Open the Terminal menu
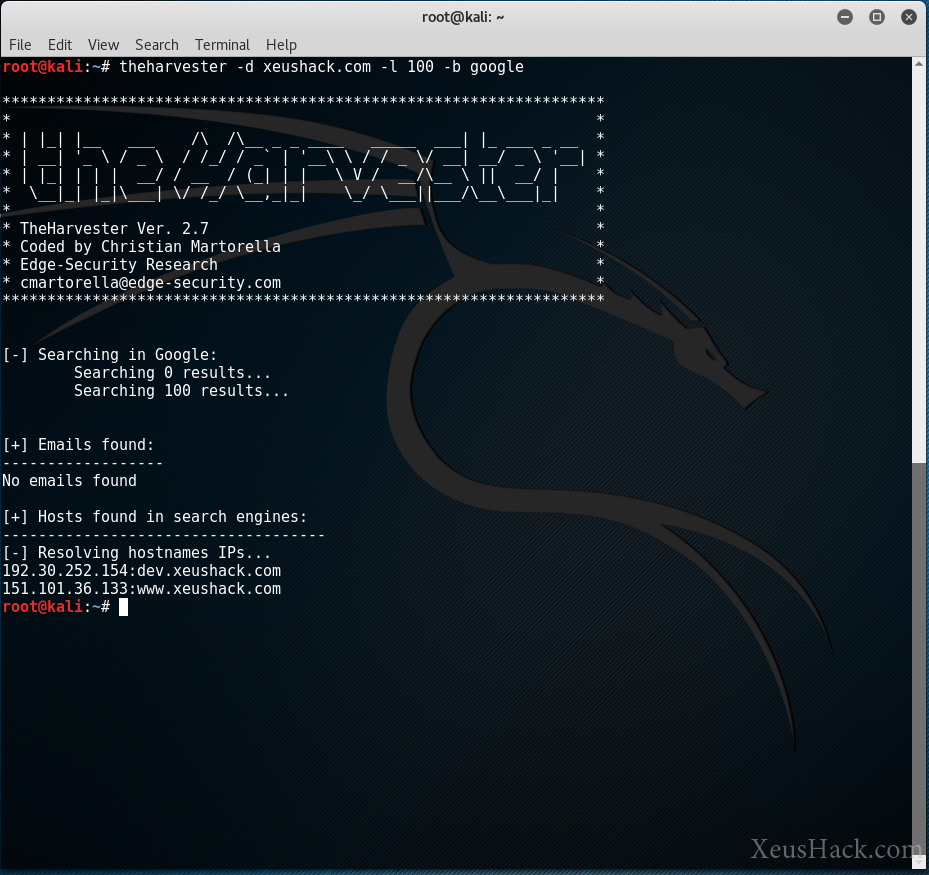 click(x=221, y=45)
